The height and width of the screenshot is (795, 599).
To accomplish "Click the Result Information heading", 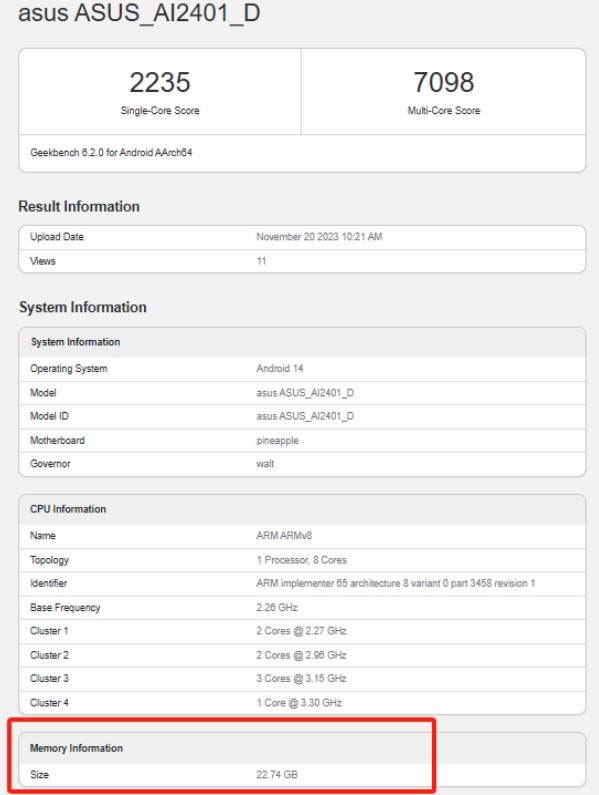I will [x=79, y=206].
